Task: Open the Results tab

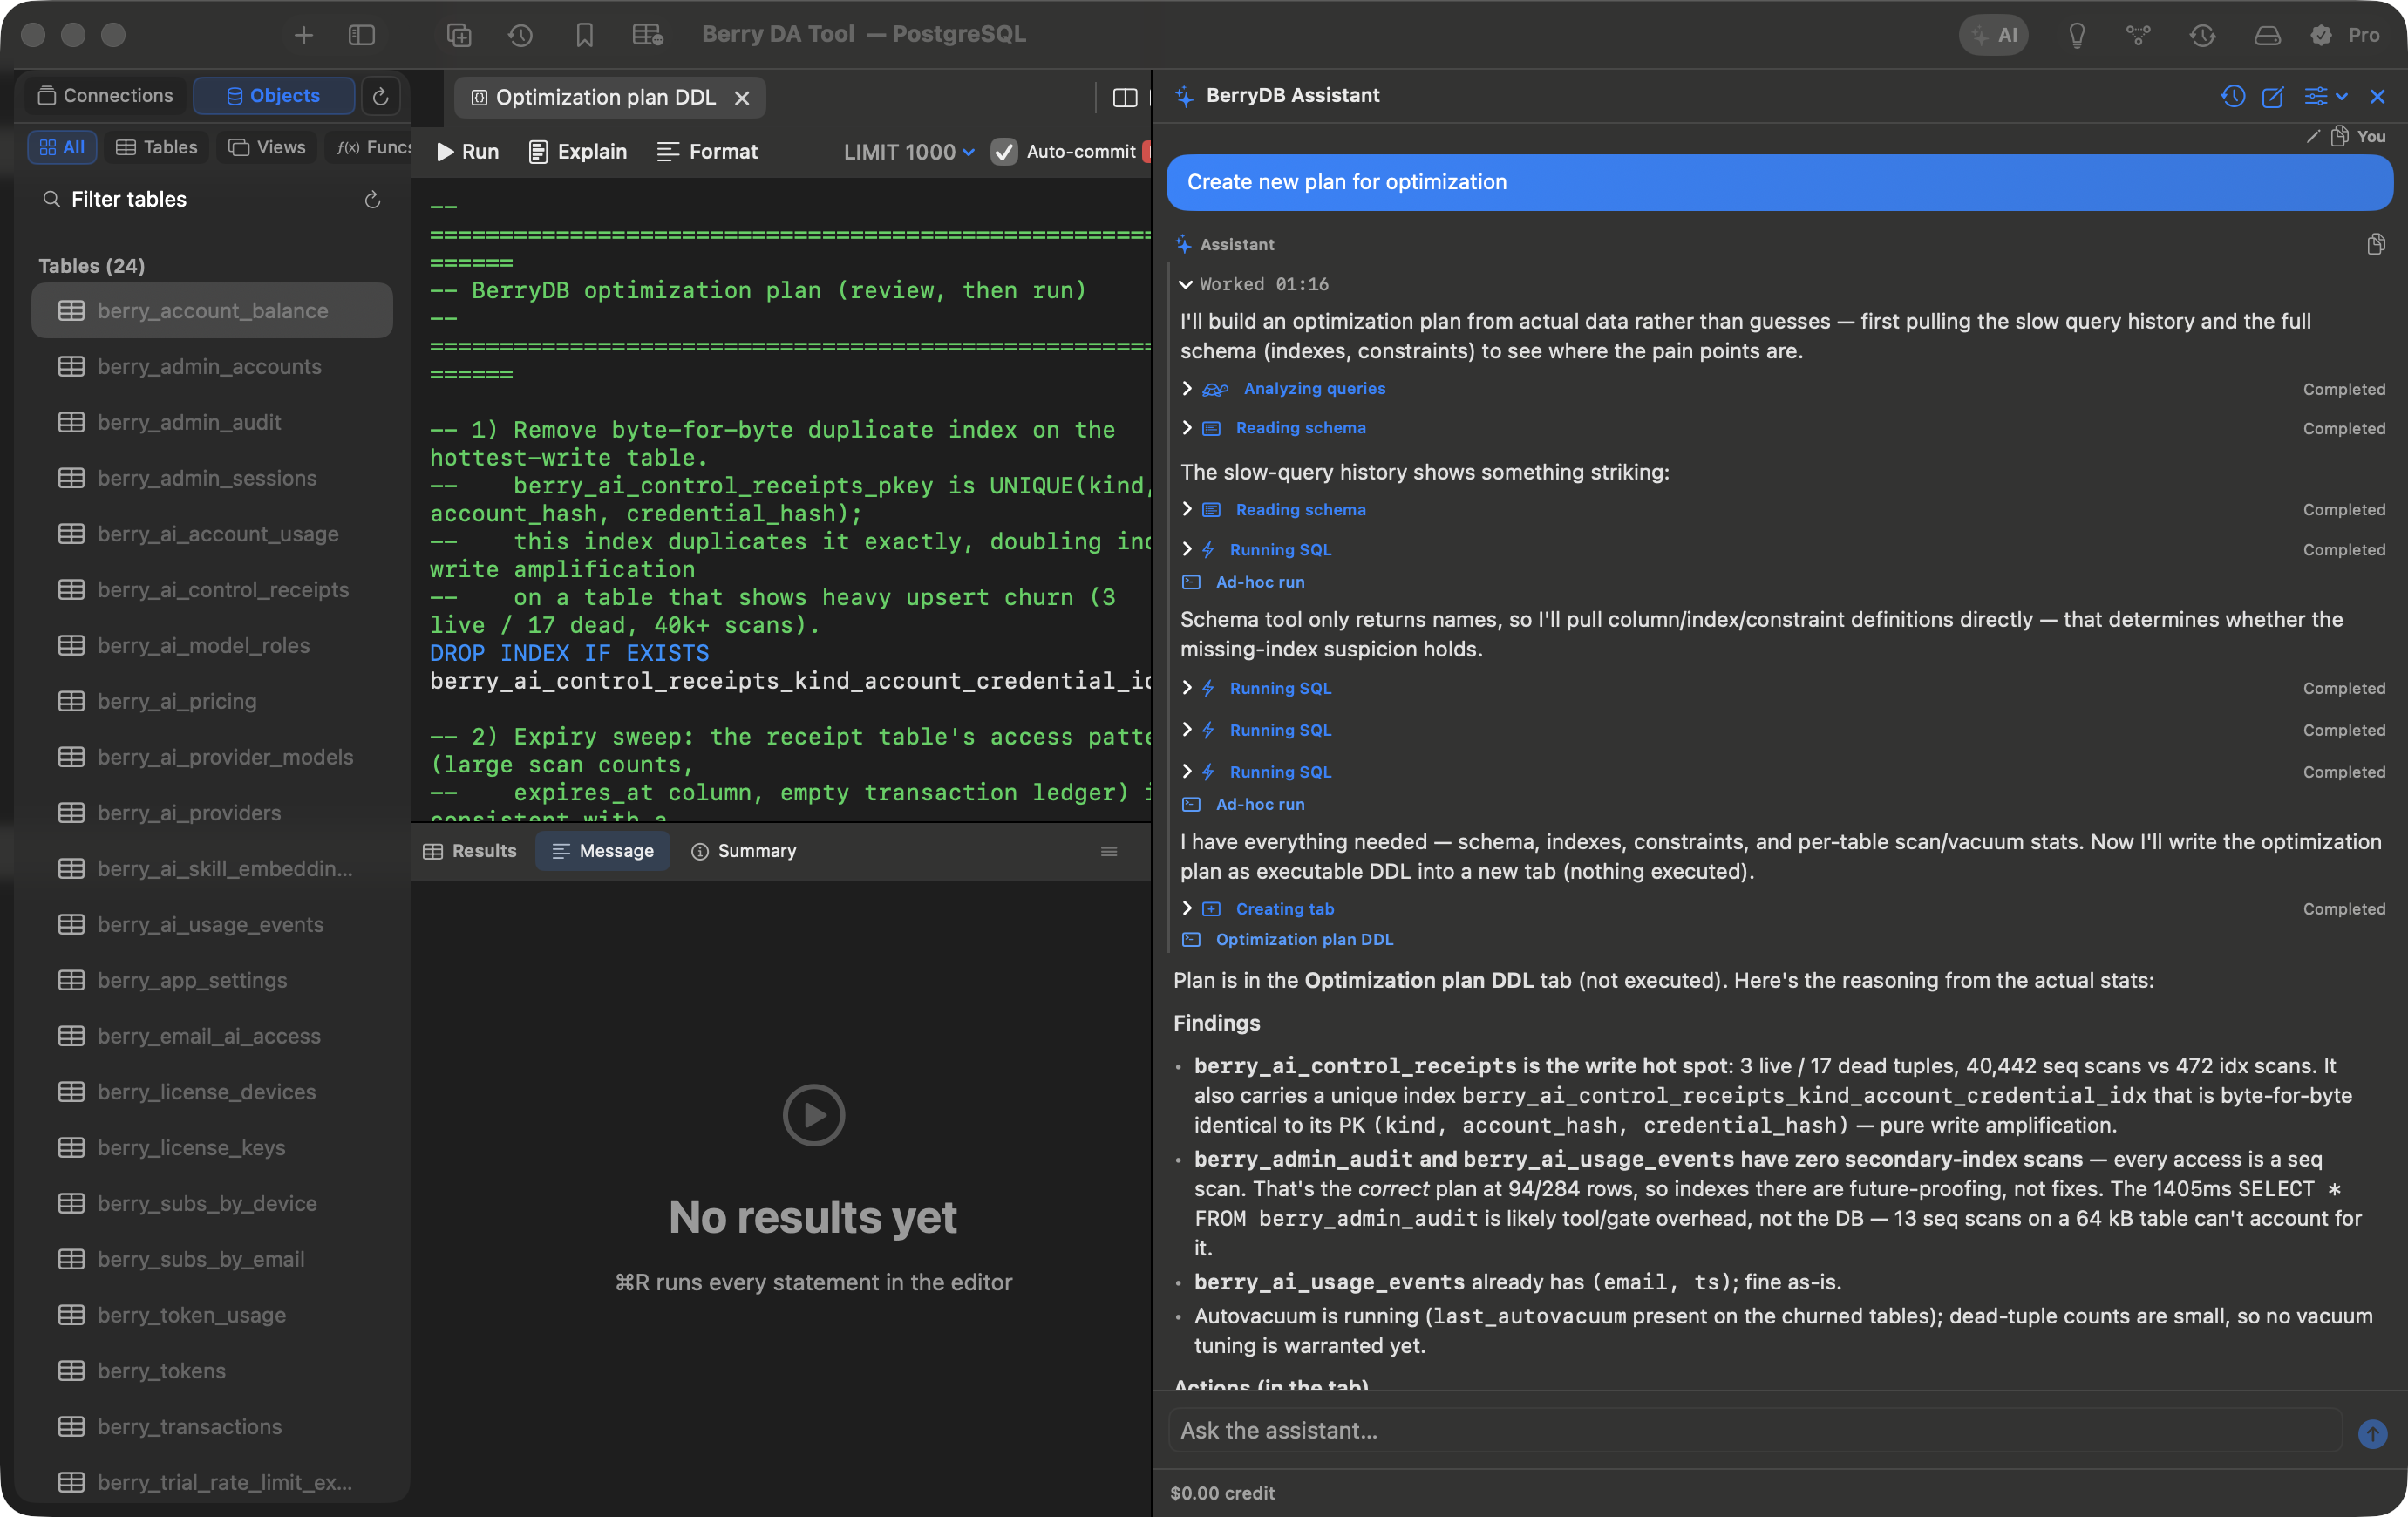Action: (x=470, y=851)
